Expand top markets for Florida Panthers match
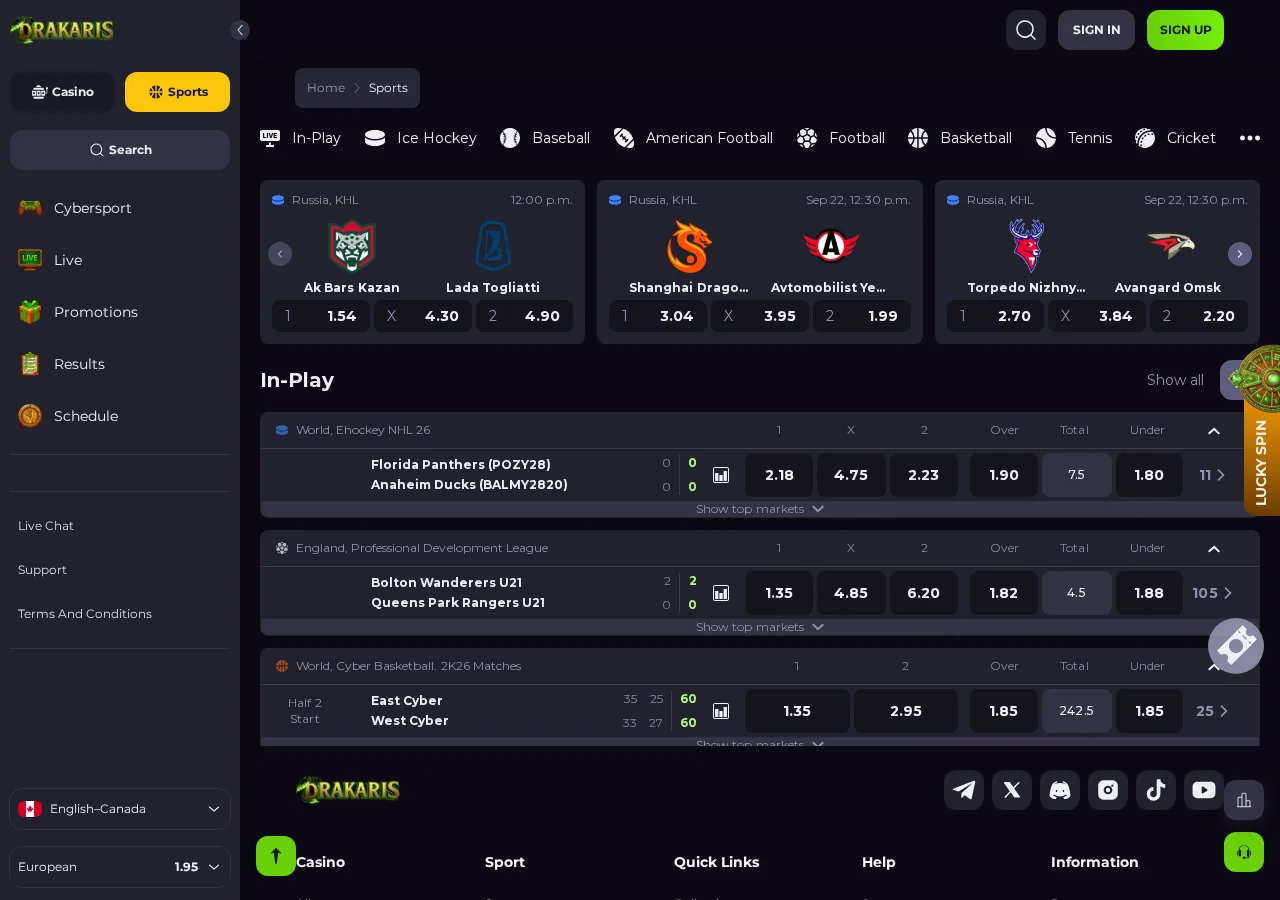1280x900 pixels. (x=760, y=509)
